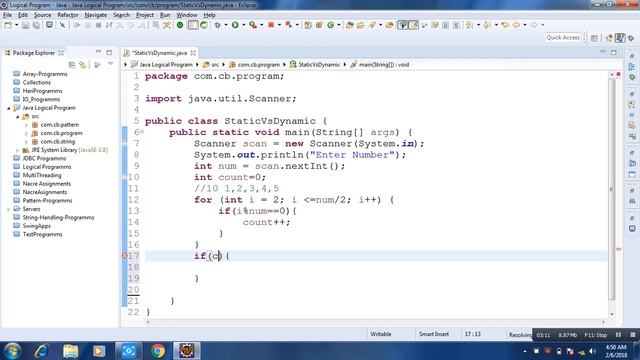Click the volume icon in system tray
Screen dimensions: 640x360
point(592,351)
